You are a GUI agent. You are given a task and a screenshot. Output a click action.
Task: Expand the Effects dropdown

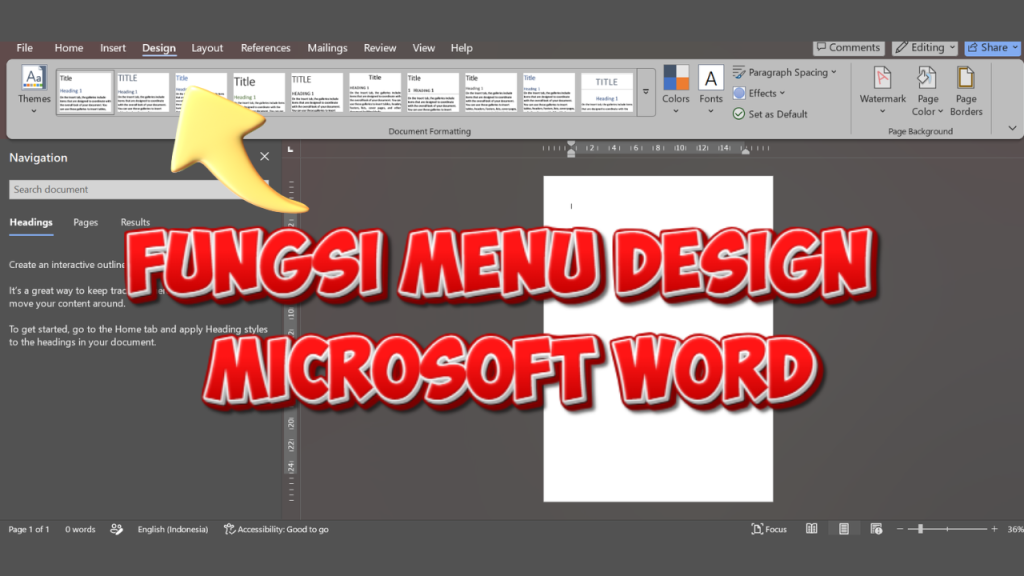pyautogui.click(x=759, y=93)
